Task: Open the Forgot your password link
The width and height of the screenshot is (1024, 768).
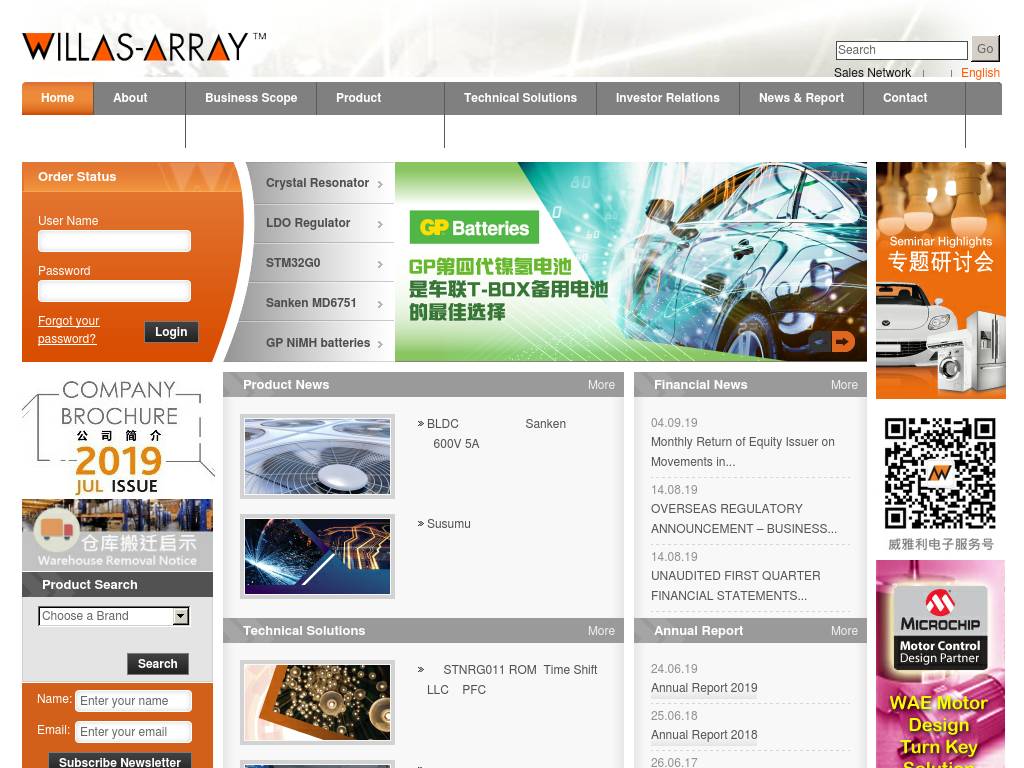Action: [68, 330]
